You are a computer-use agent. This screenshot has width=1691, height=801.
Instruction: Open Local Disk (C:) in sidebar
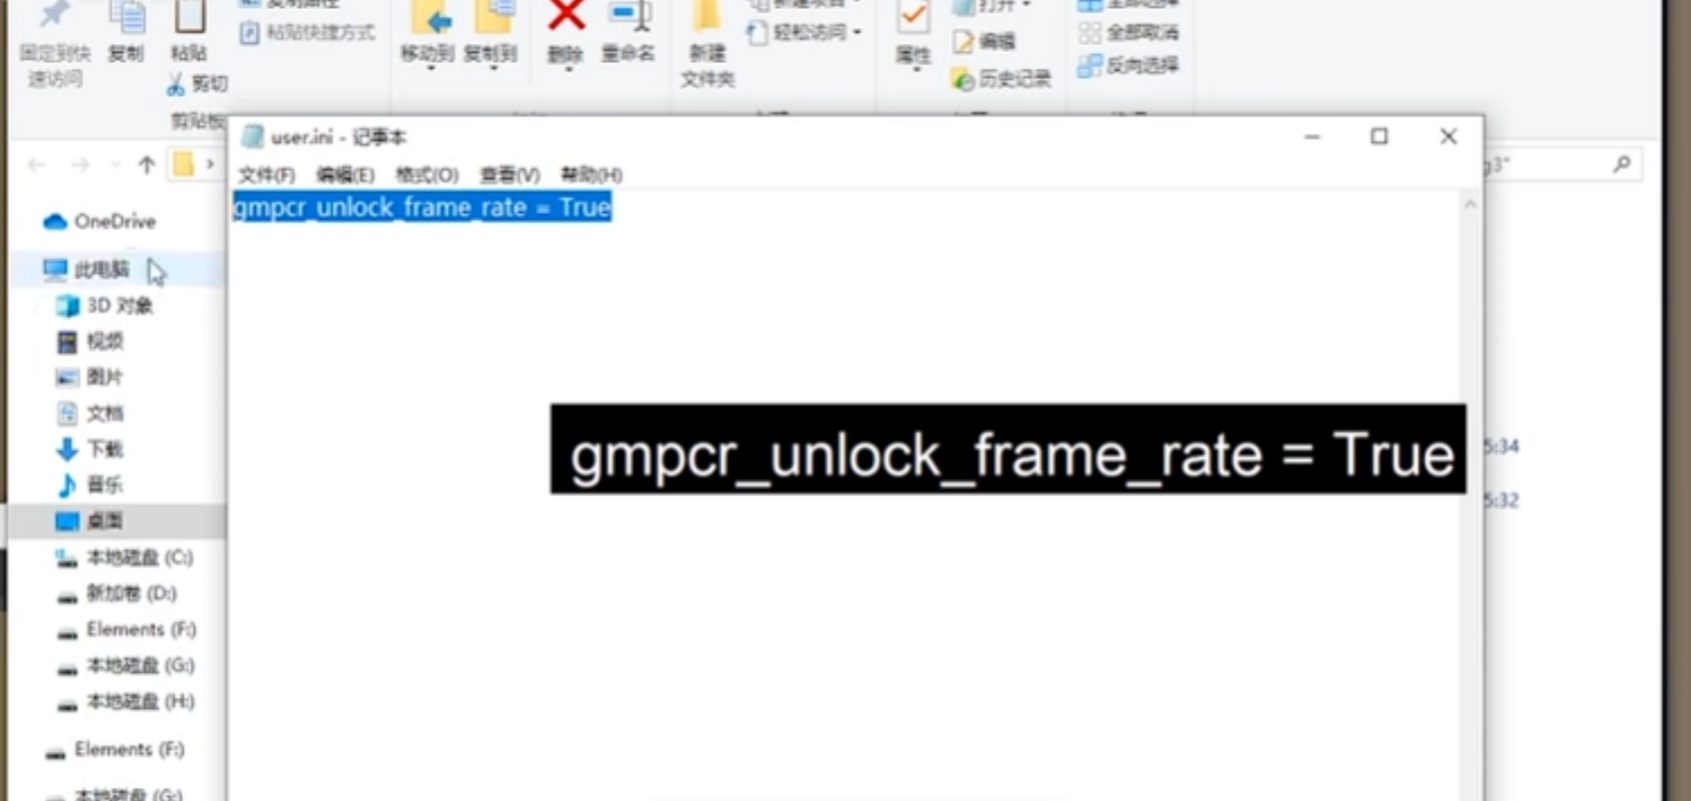pos(124,557)
